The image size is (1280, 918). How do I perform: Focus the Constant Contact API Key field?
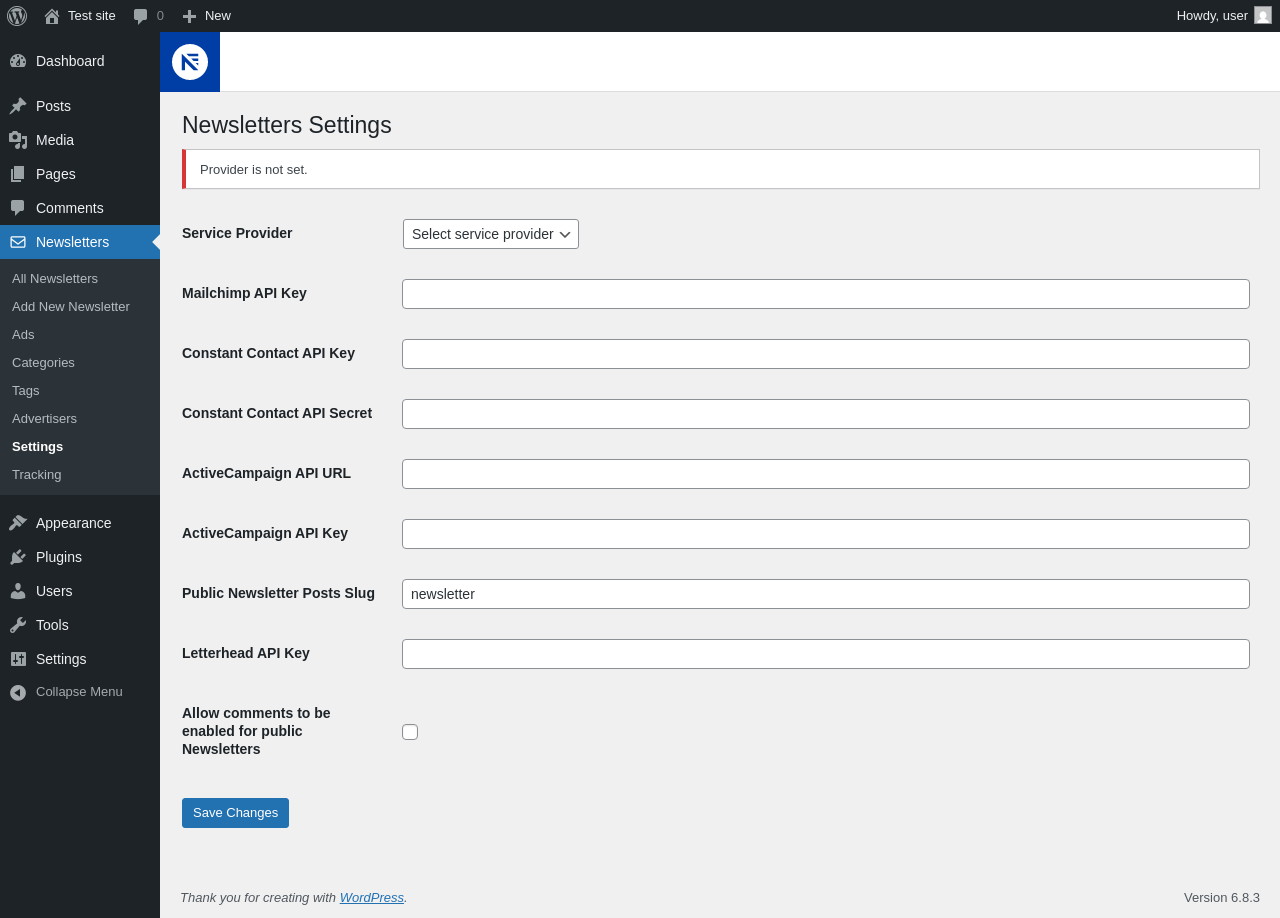pyautogui.click(x=826, y=354)
